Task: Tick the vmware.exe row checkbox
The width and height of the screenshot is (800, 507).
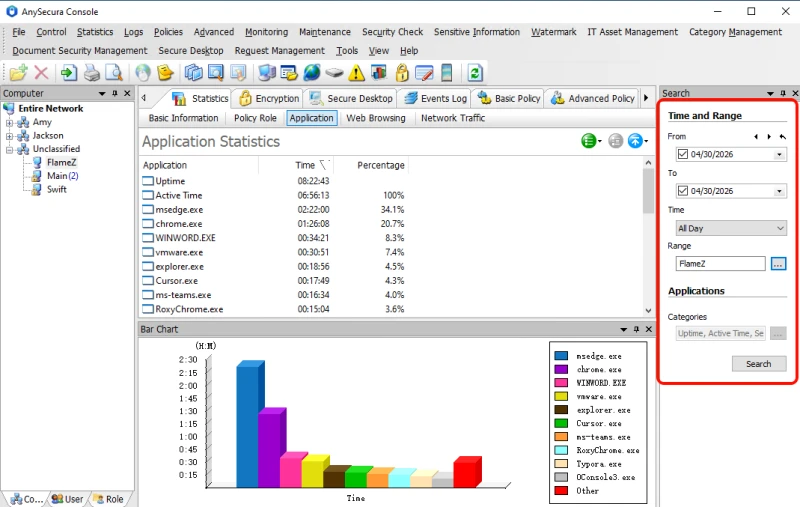Action: [x=148, y=252]
